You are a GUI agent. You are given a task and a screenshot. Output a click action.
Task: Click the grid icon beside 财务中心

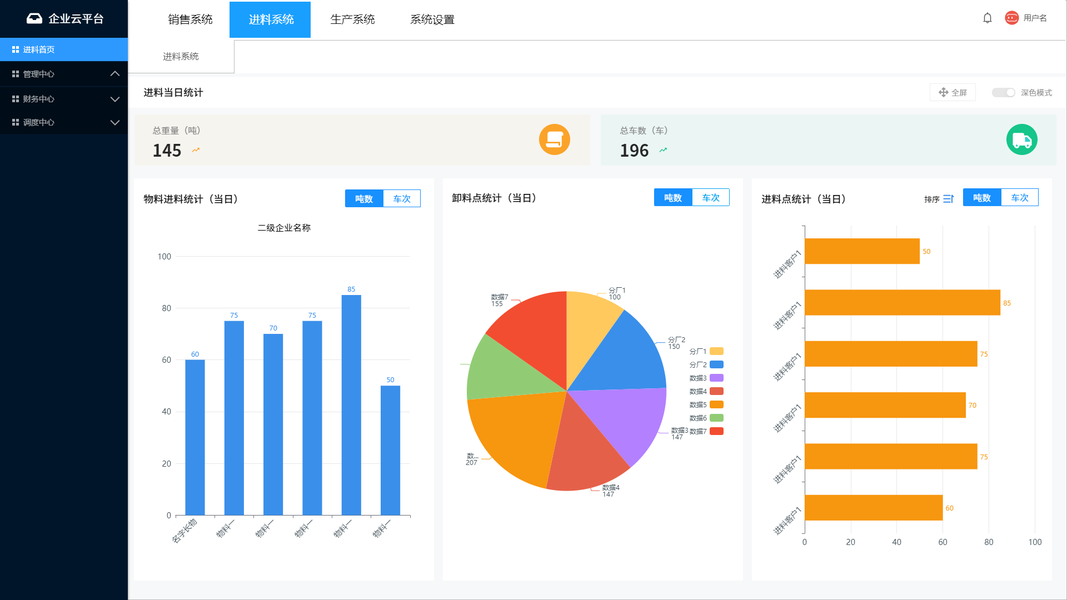15,99
